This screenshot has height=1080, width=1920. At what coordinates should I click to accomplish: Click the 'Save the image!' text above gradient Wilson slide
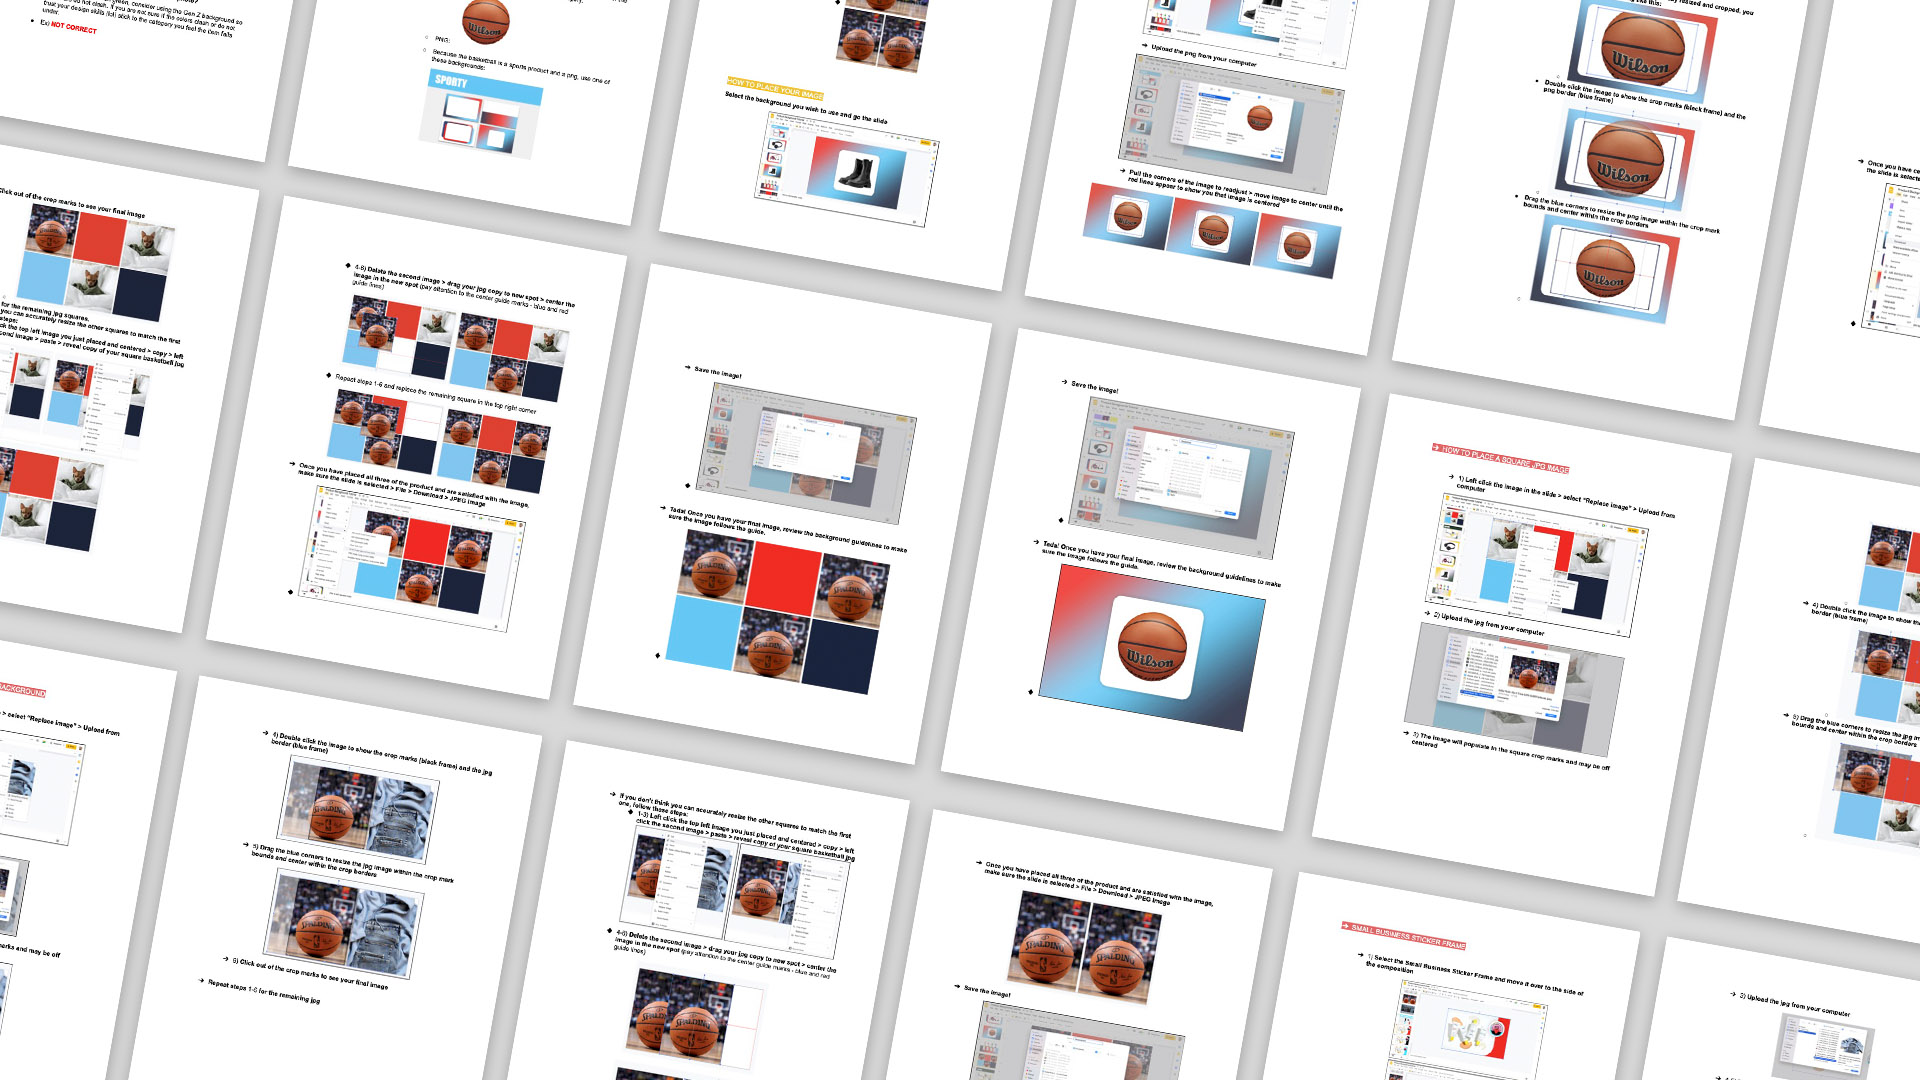click(1094, 386)
